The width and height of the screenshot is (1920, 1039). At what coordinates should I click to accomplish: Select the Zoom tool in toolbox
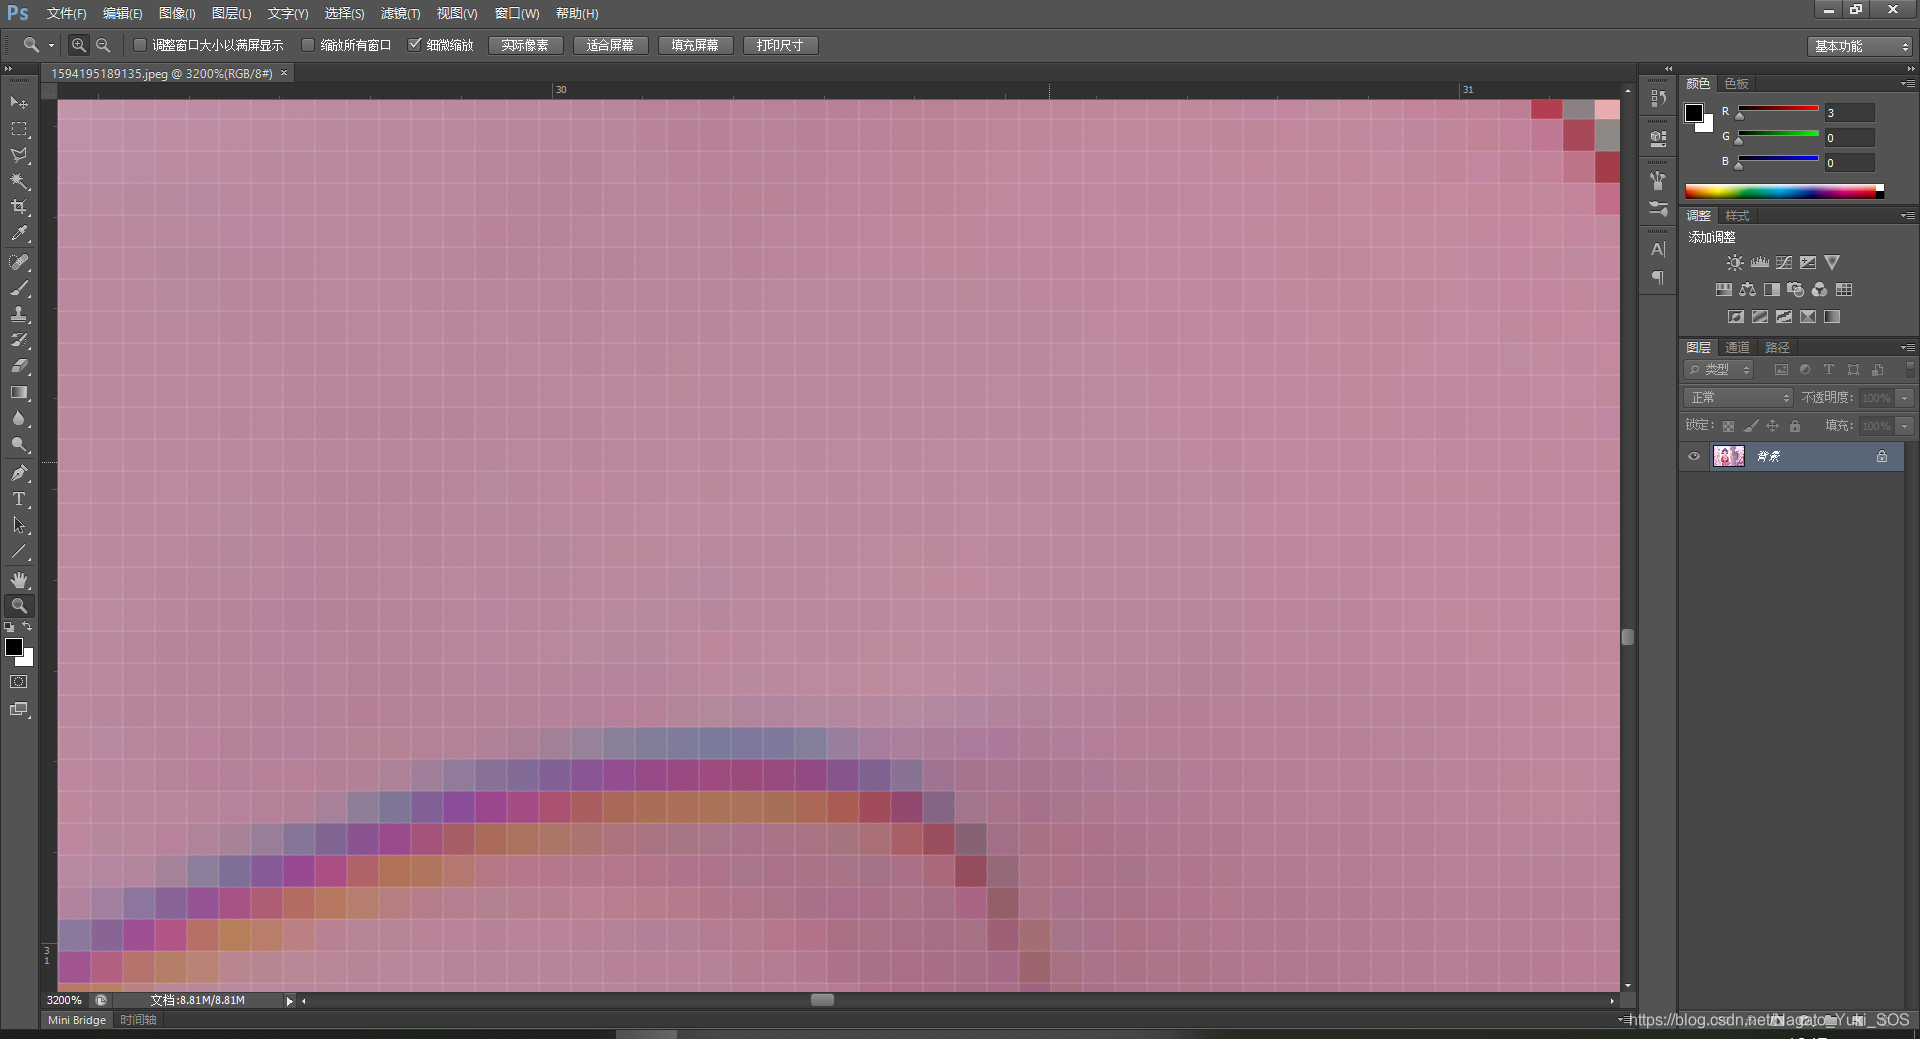point(19,606)
